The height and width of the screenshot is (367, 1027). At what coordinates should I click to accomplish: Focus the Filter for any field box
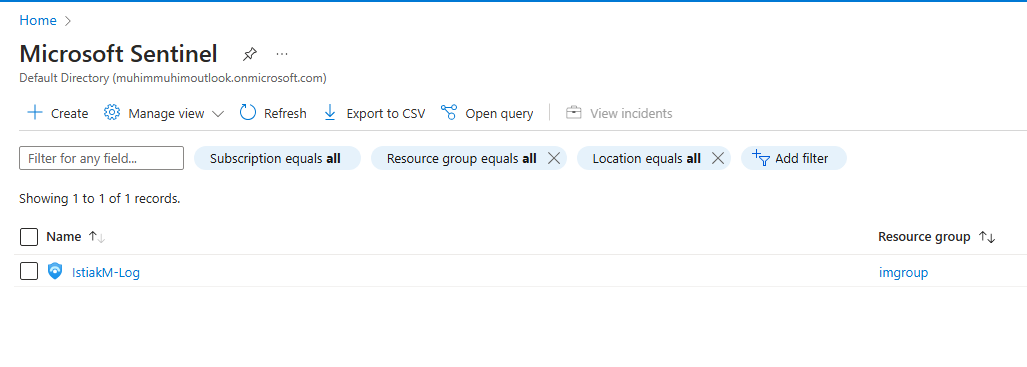[x=102, y=158]
